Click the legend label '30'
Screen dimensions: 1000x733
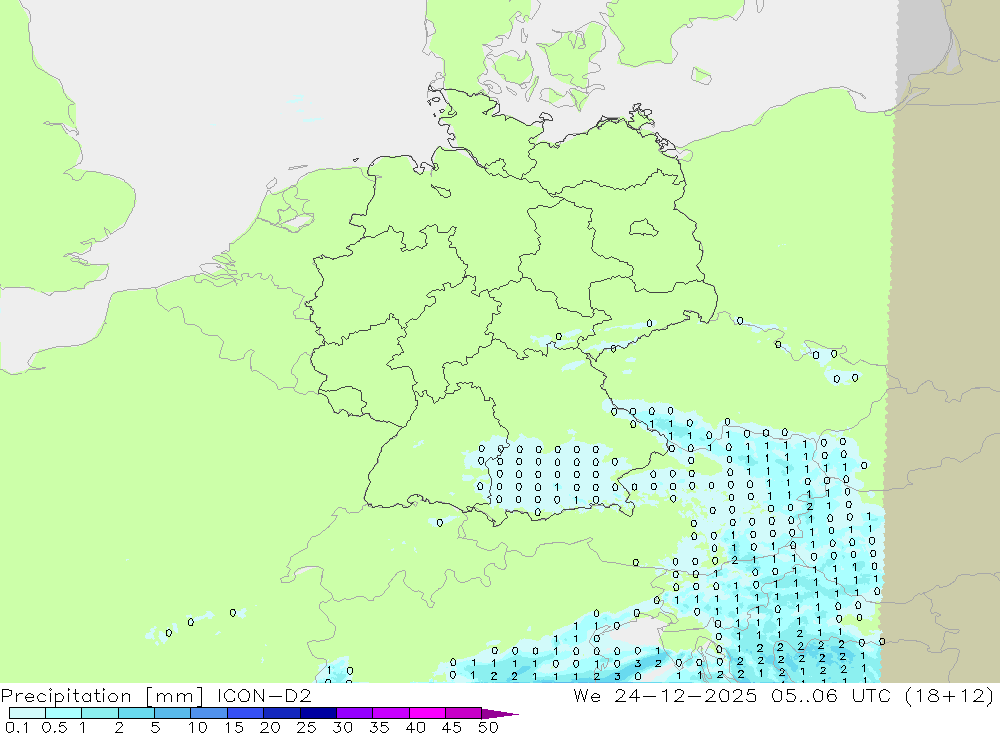342,727
